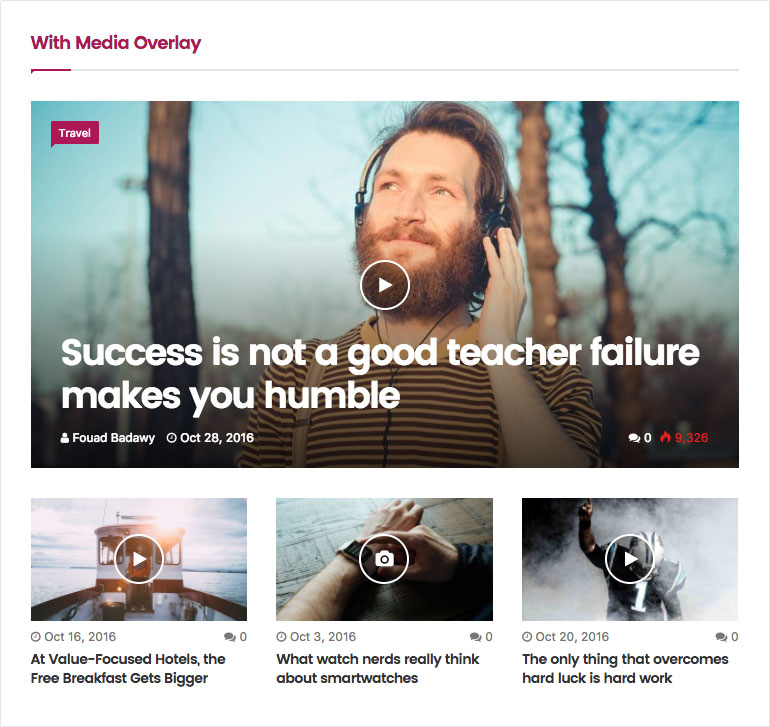
Task: Open the camera icon on the smartwatch thumbnail
Action: (384, 559)
